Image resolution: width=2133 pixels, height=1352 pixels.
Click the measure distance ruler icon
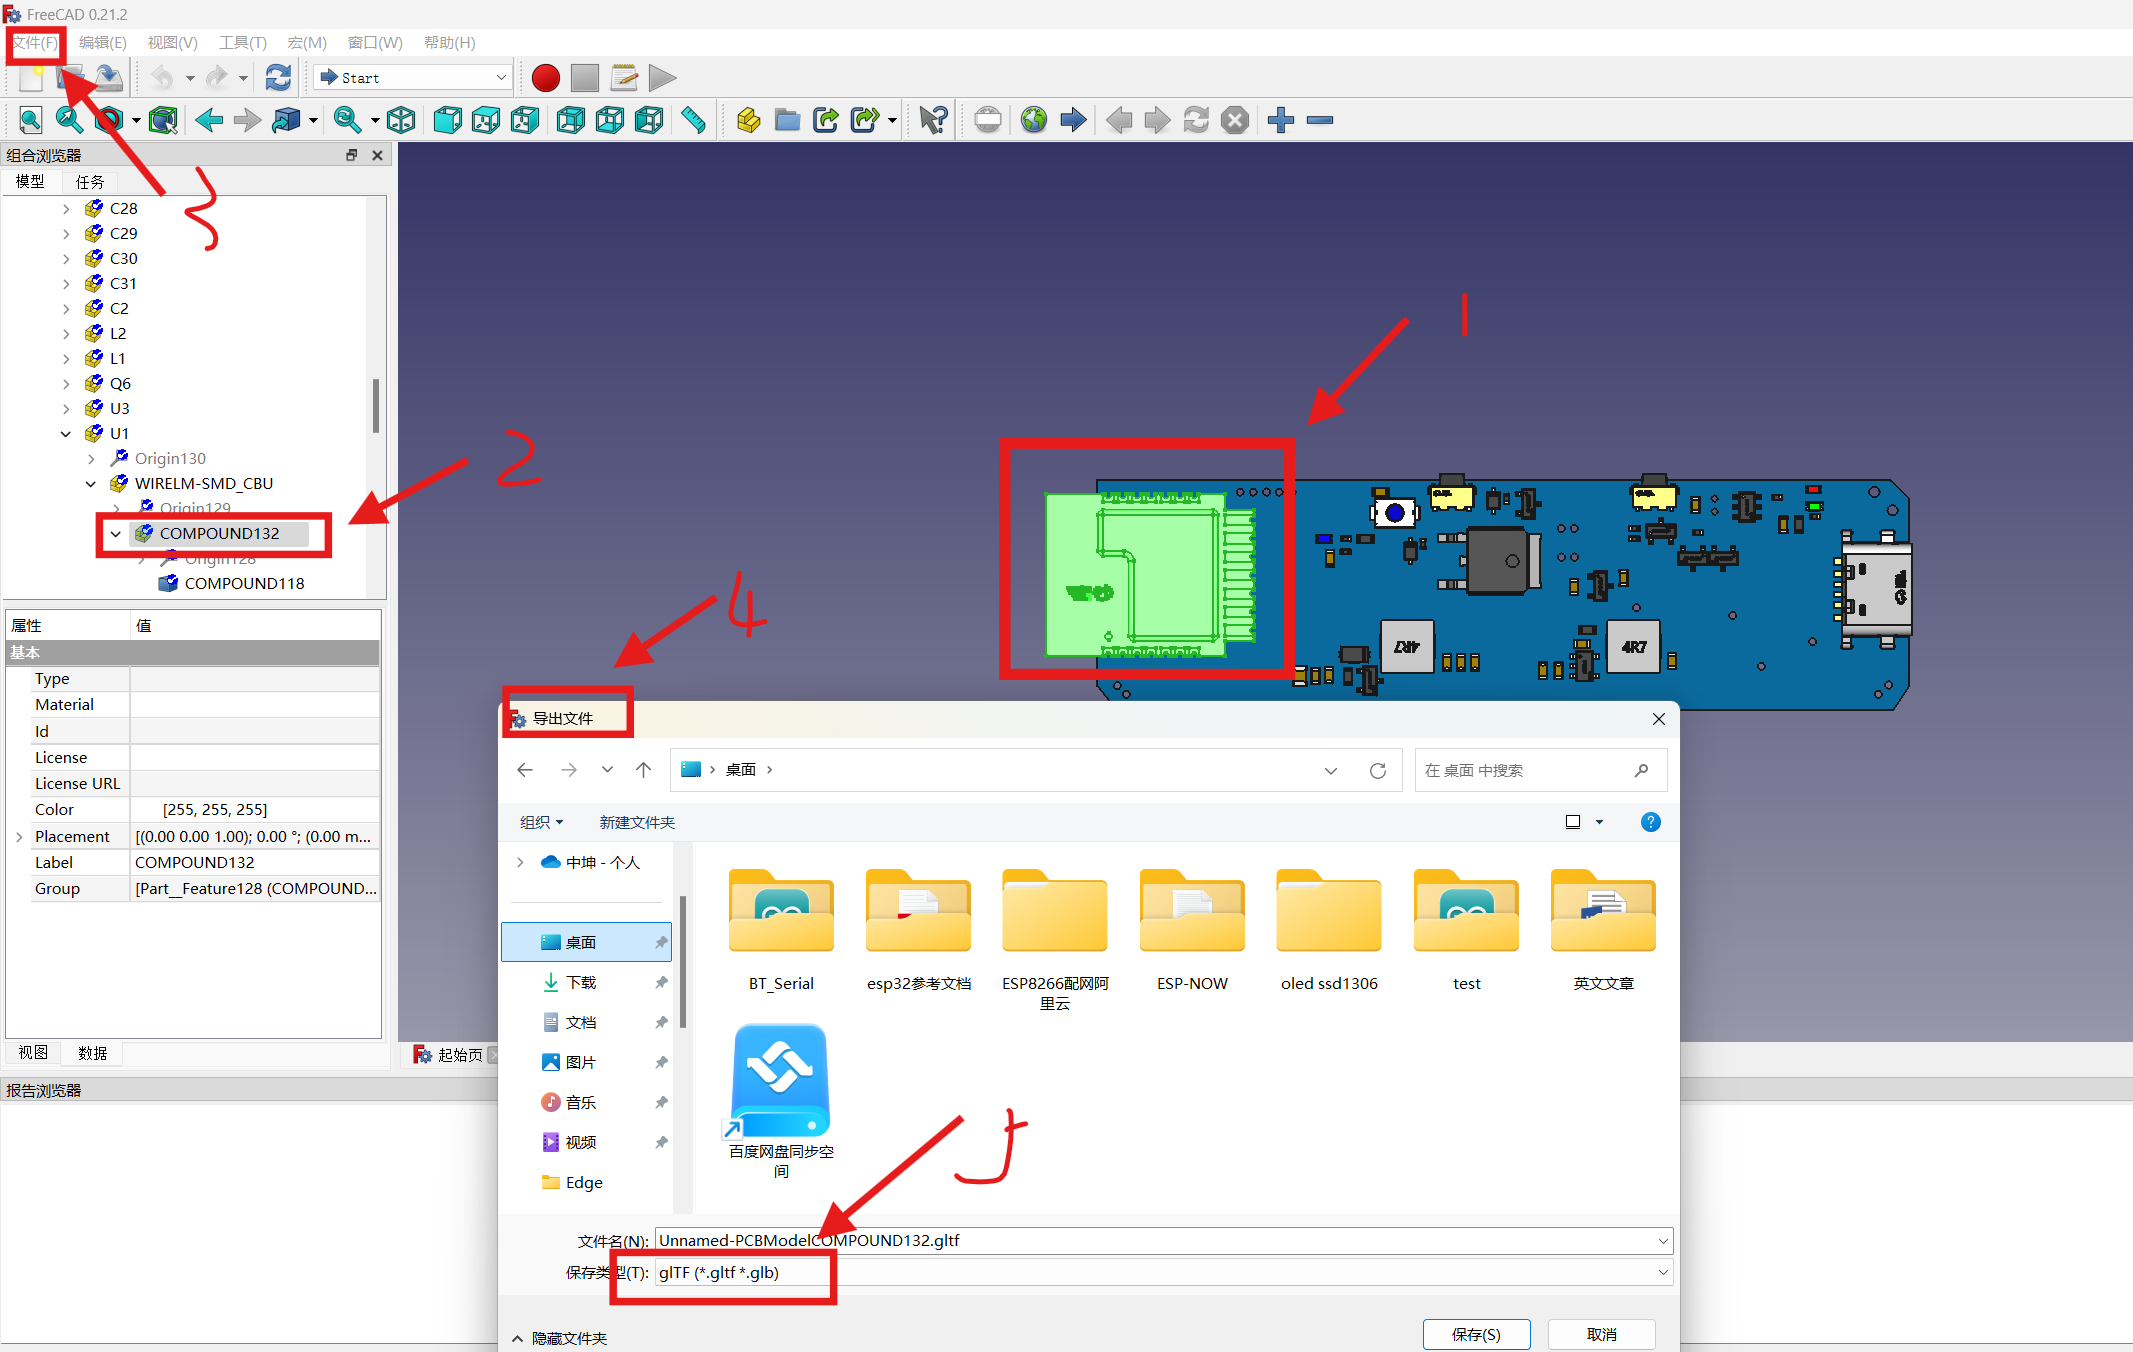(693, 121)
